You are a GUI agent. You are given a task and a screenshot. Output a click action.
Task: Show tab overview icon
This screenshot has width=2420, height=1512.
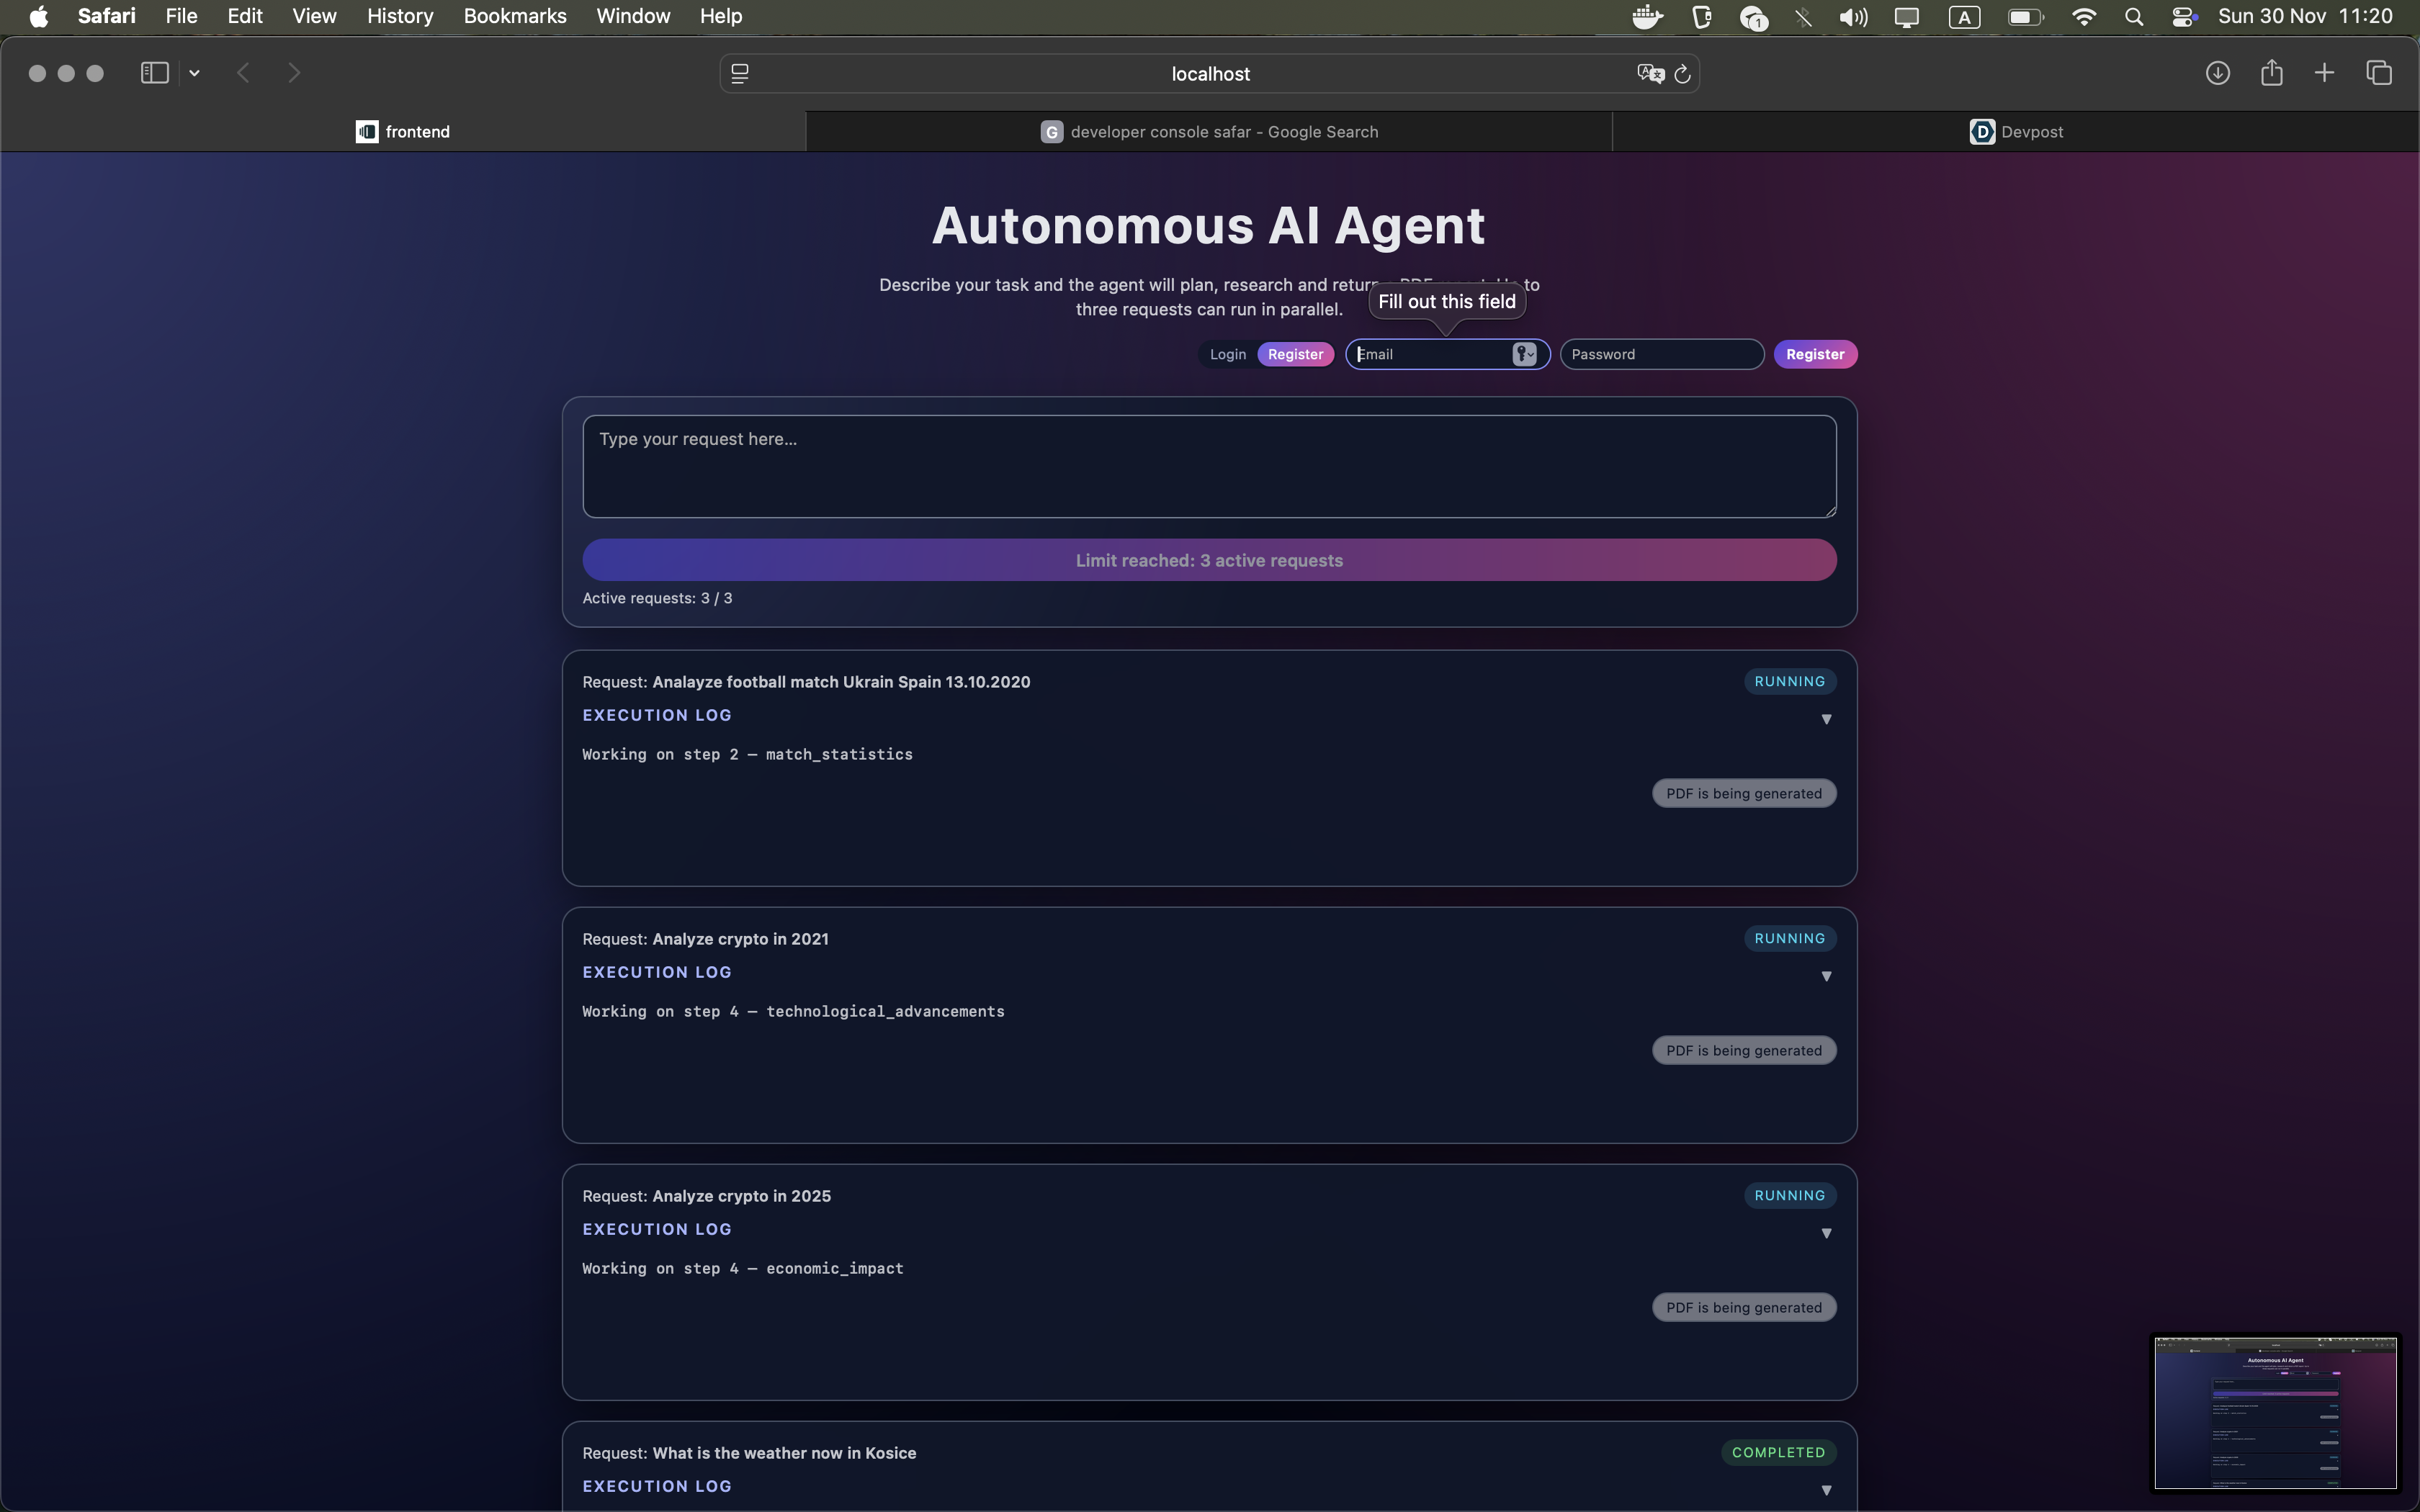coord(2379,73)
